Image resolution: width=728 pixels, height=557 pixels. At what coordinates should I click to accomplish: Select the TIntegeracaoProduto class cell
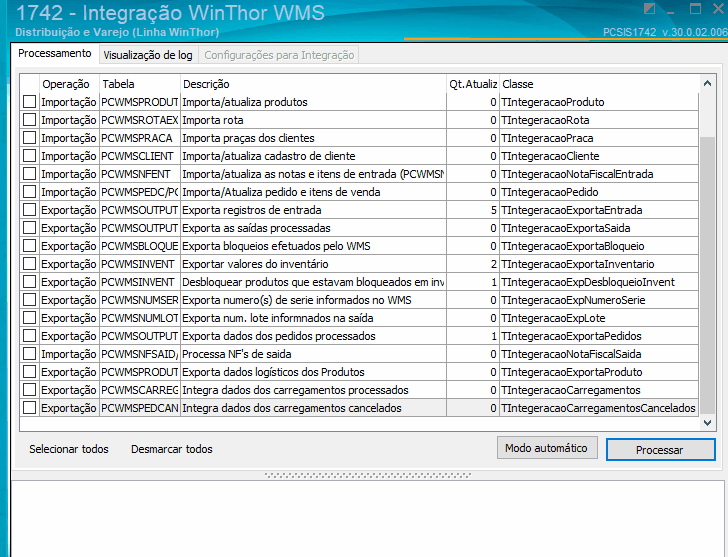[x=599, y=102]
